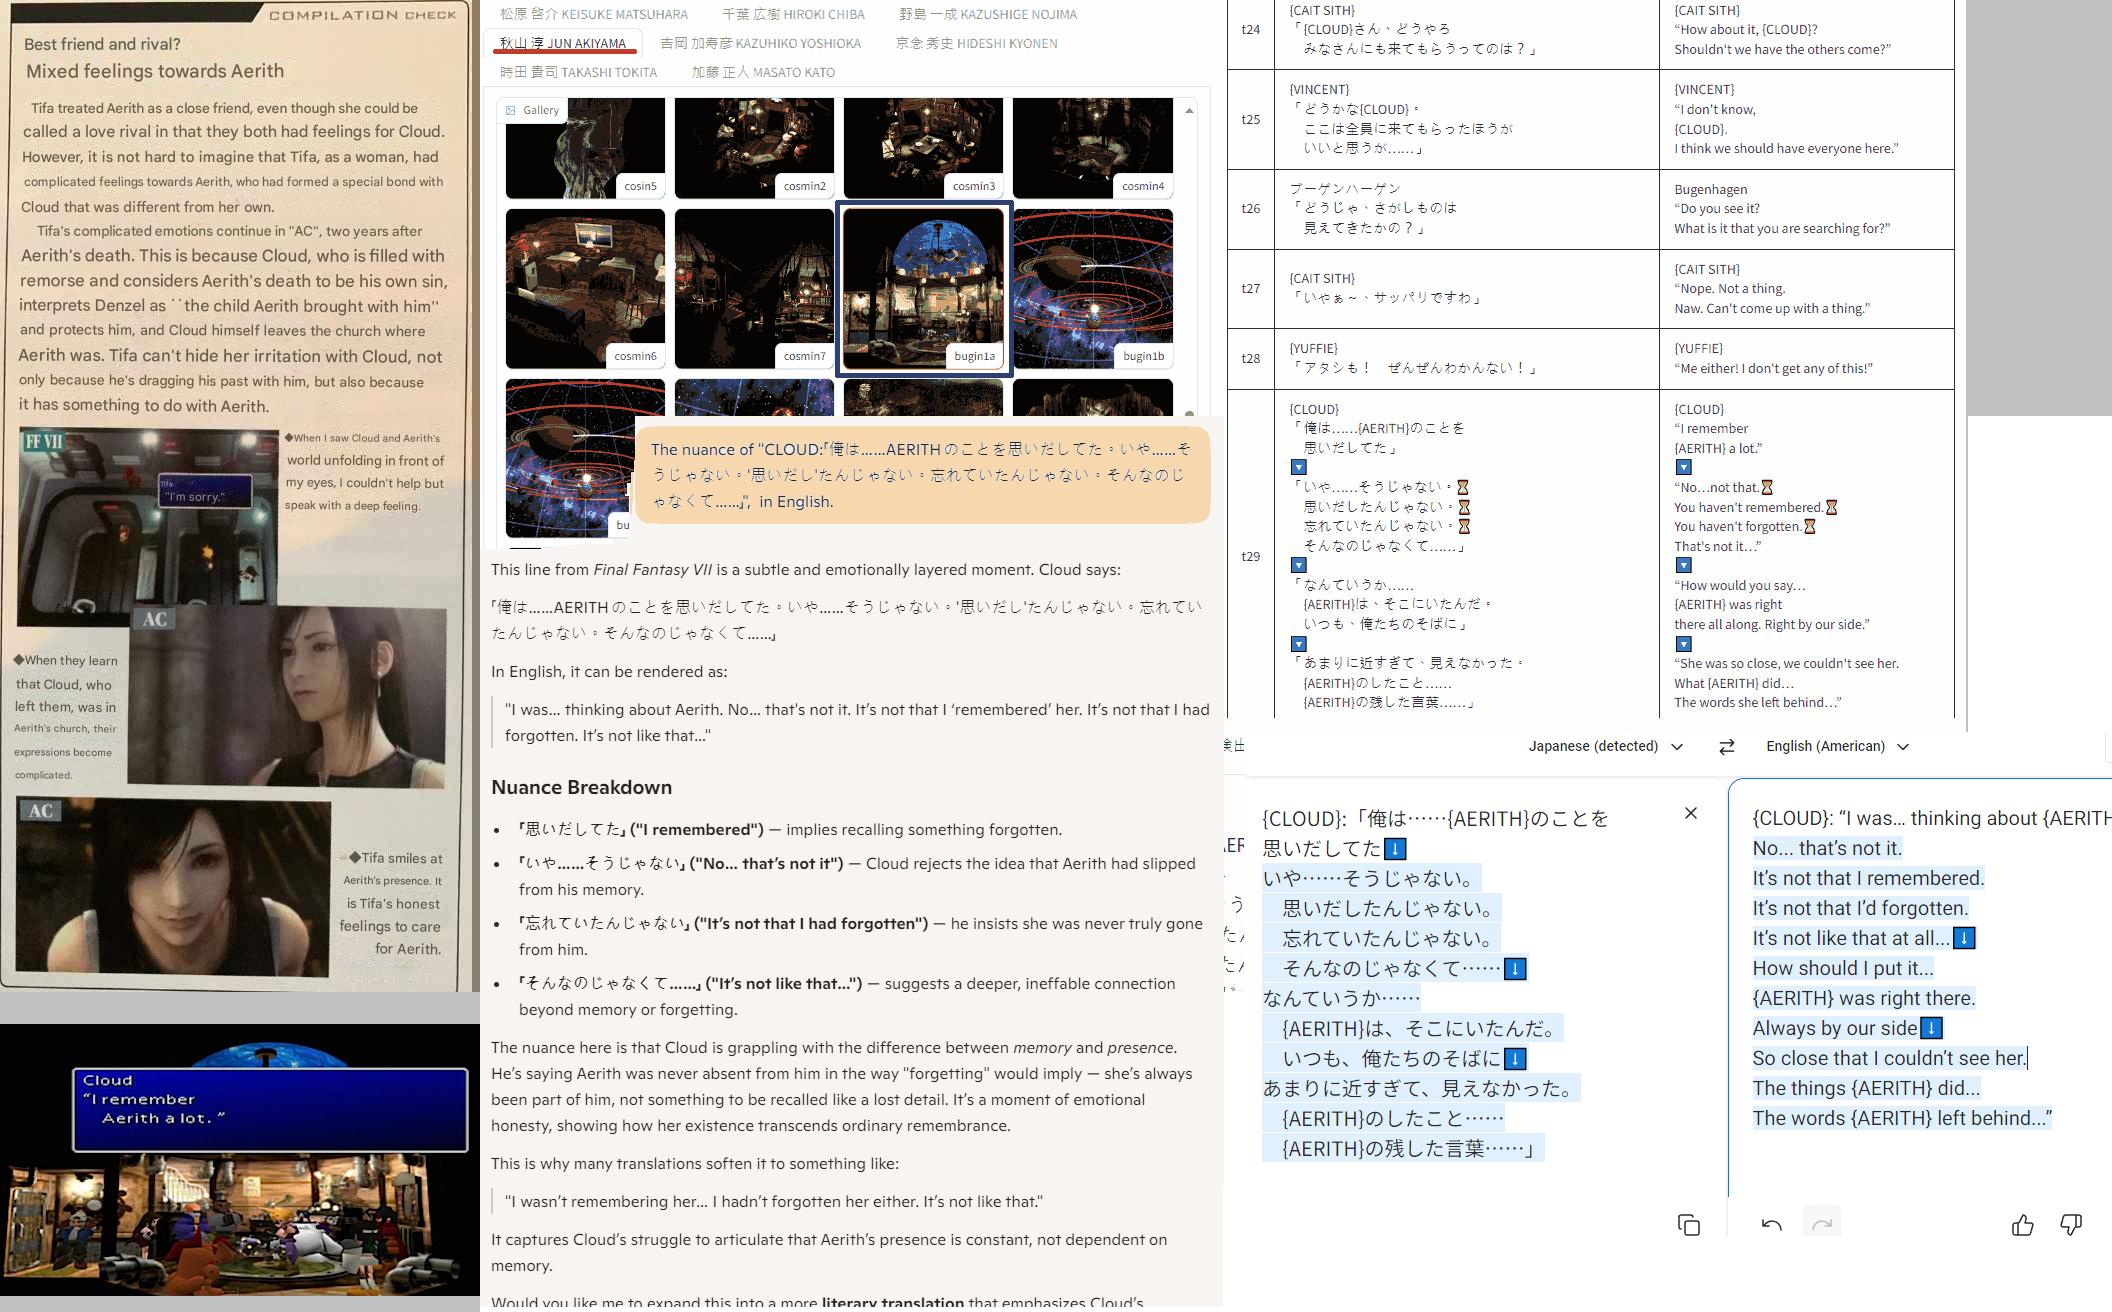Click the Gallery panel icon
2112x1312 pixels.
click(x=511, y=110)
